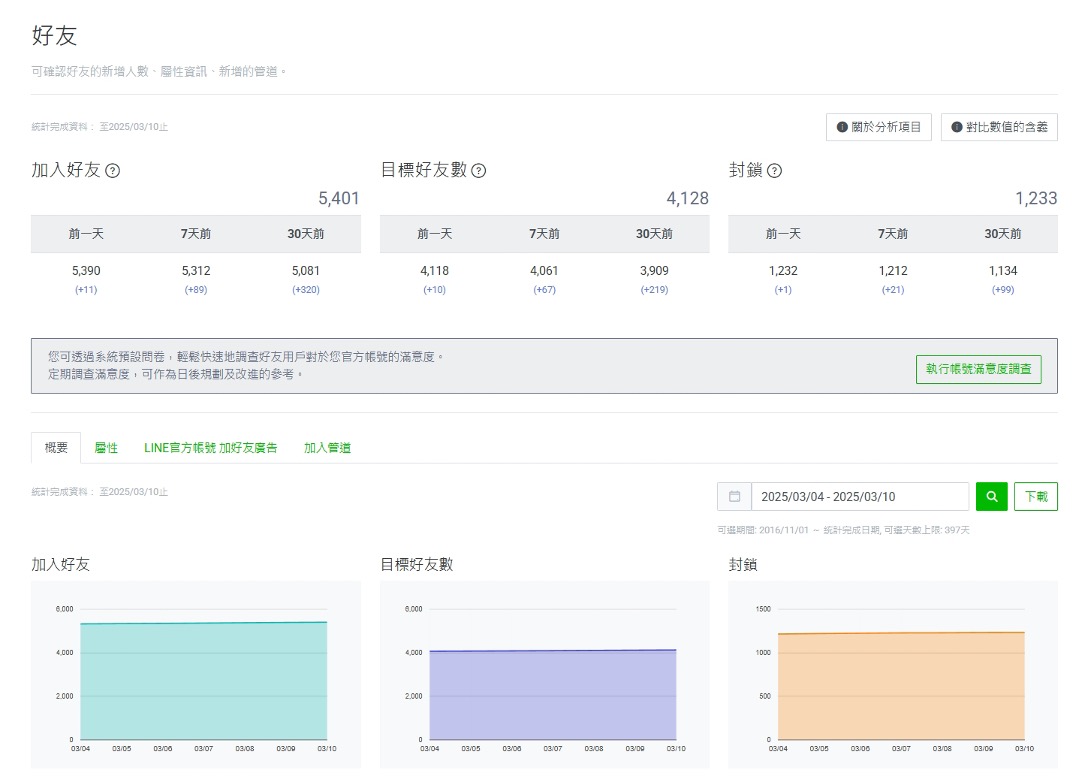Image resolution: width=1088 pixels, height=782 pixels.
Task: Click the help icon beside 加入好友 heading
Action: (113, 171)
